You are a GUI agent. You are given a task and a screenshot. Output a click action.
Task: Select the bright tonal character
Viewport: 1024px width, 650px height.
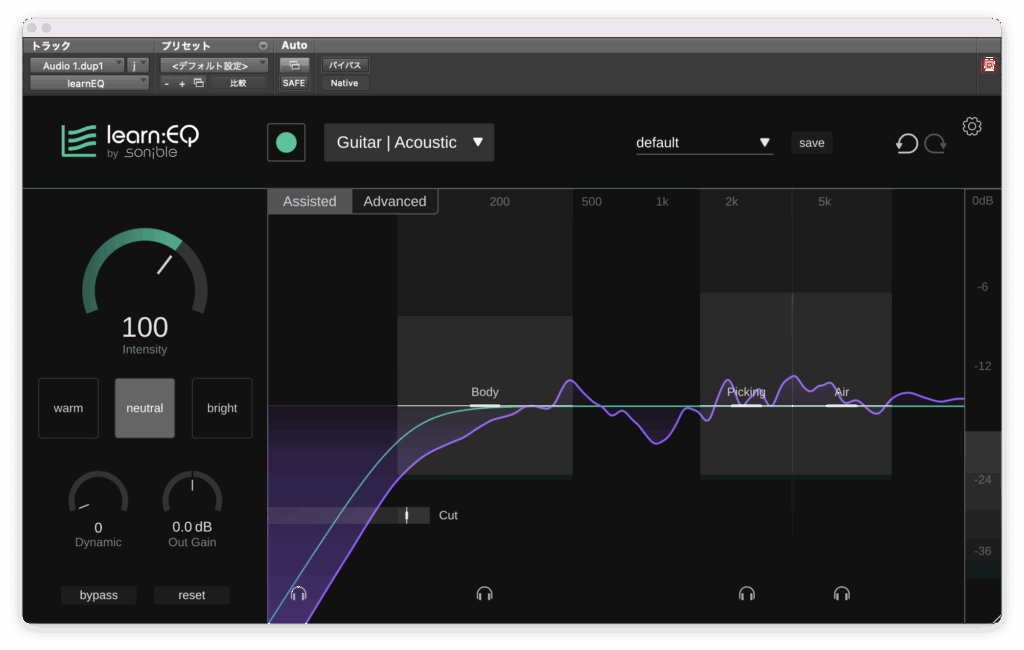click(222, 408)
